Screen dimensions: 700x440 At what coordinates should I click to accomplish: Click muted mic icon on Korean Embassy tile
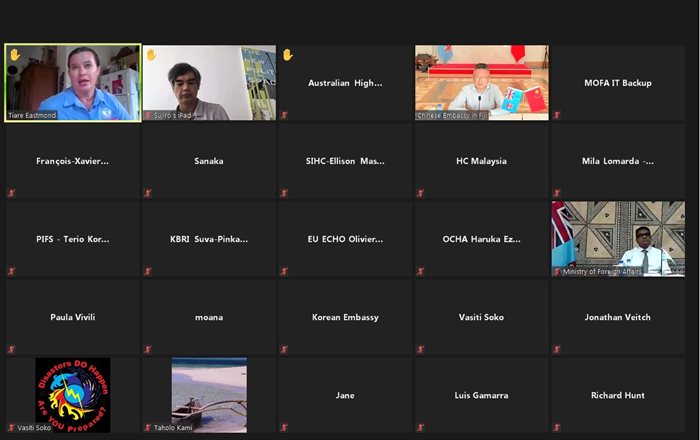284,349
